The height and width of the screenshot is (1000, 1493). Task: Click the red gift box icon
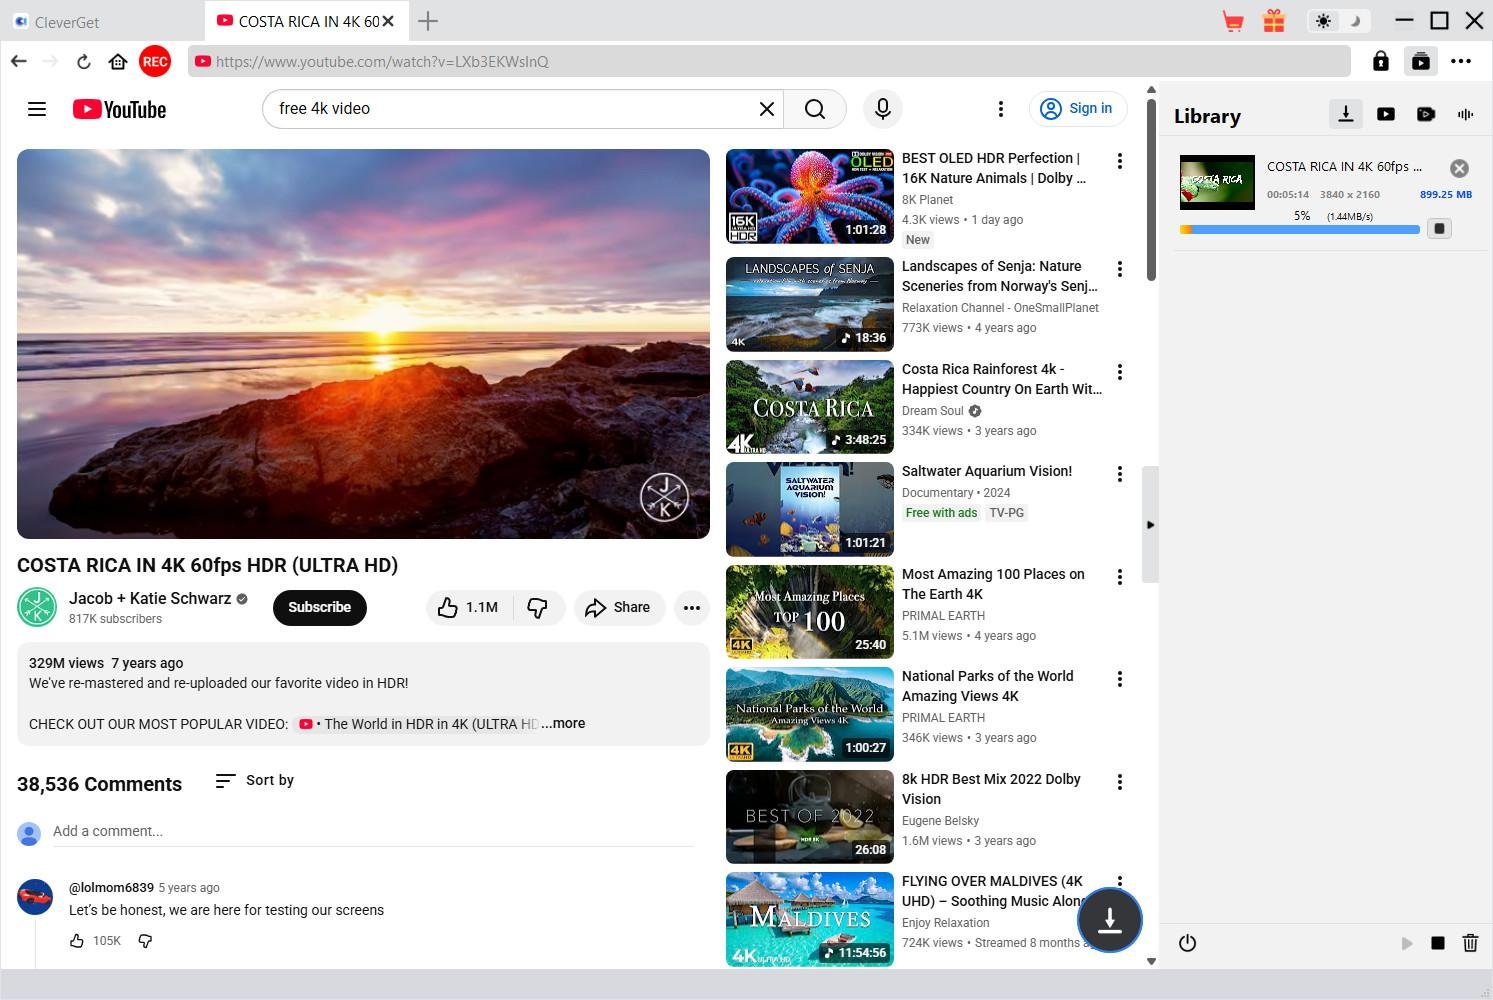(1273, 21)
